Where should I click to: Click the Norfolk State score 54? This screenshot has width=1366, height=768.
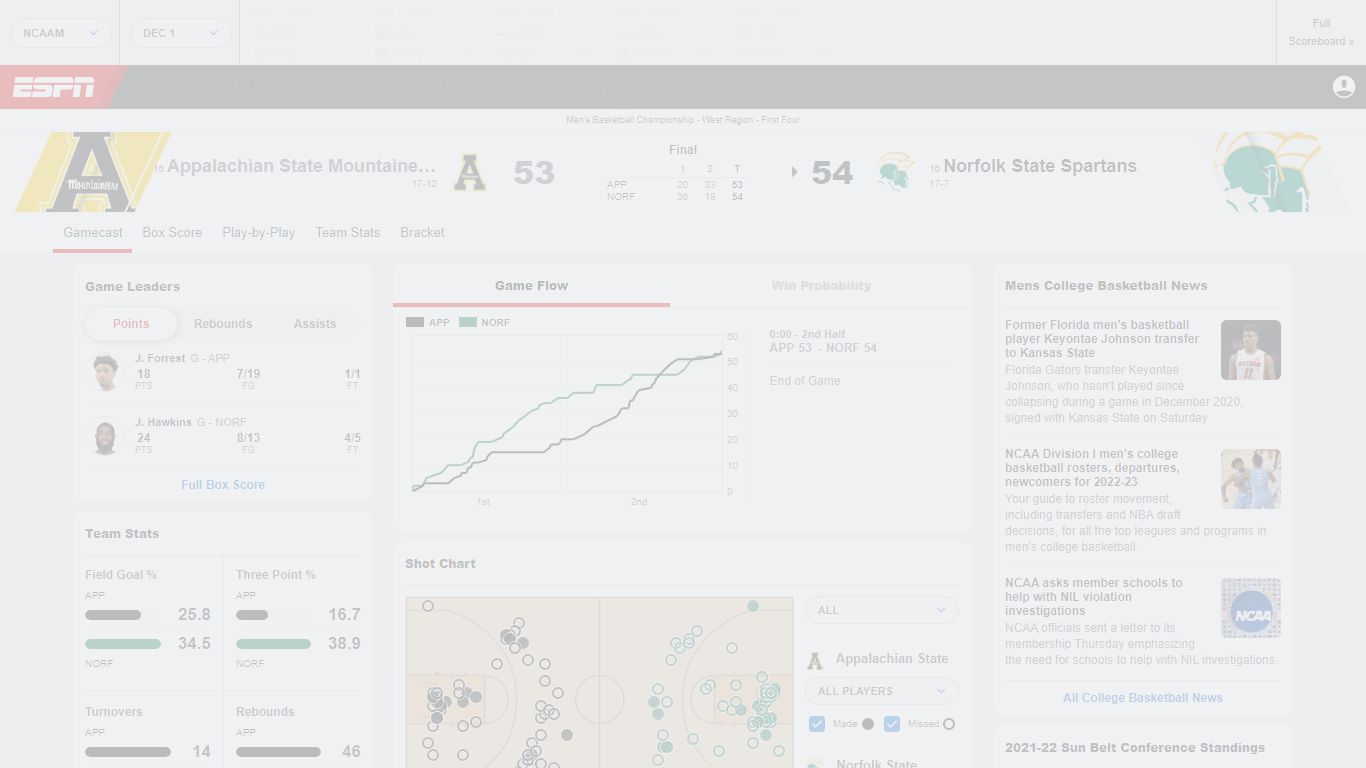click(x=832, y=173)
